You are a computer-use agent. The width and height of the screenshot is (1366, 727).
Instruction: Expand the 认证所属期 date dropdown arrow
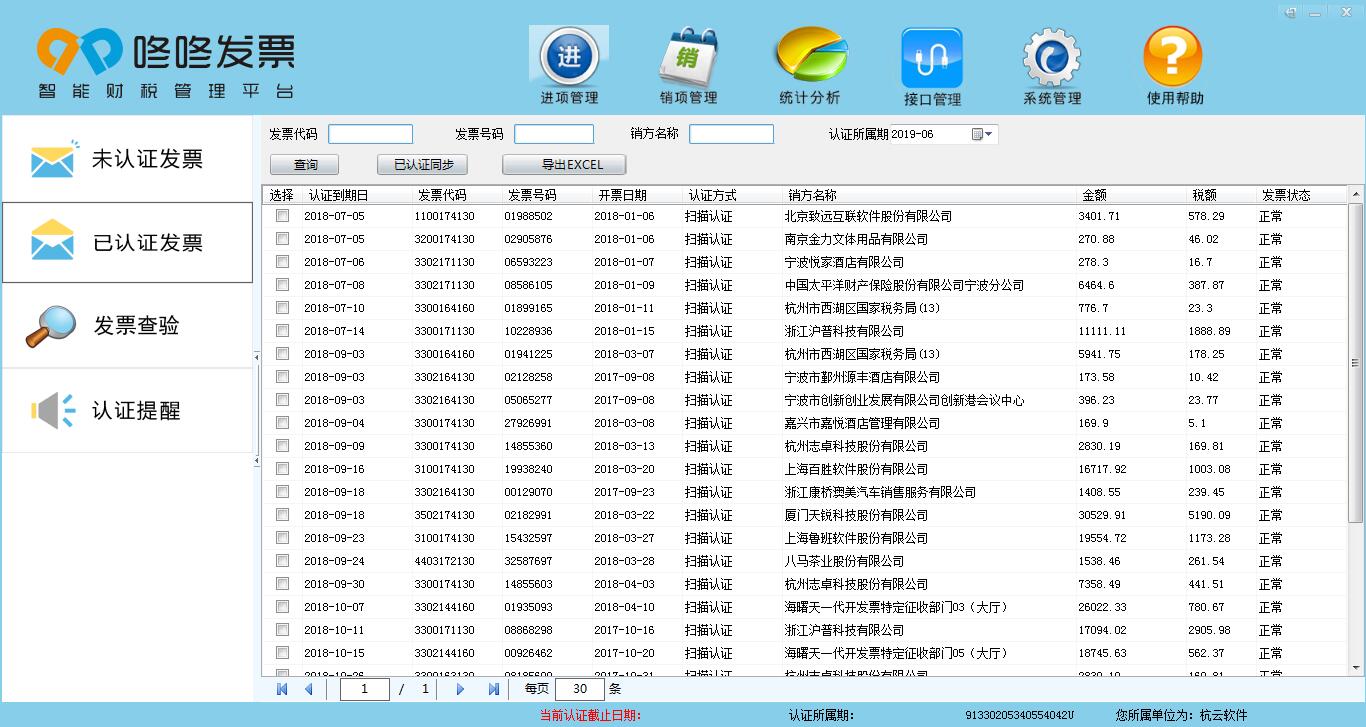point(989,134)
